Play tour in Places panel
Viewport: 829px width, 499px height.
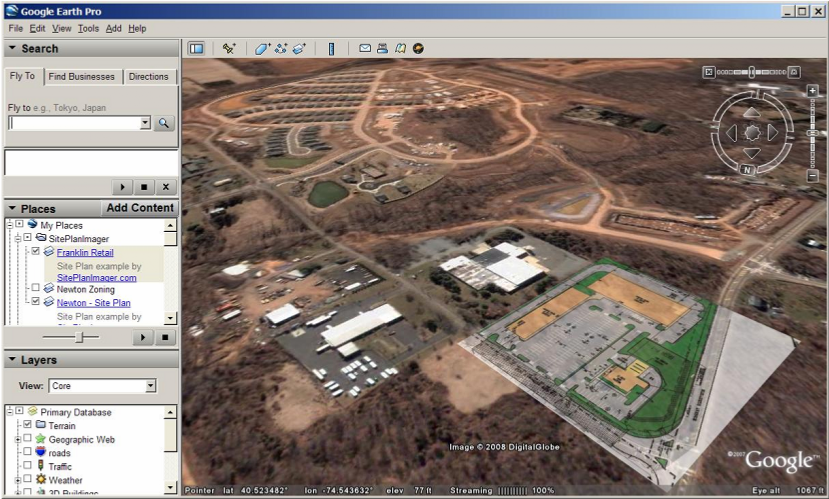tap(143, 337)
